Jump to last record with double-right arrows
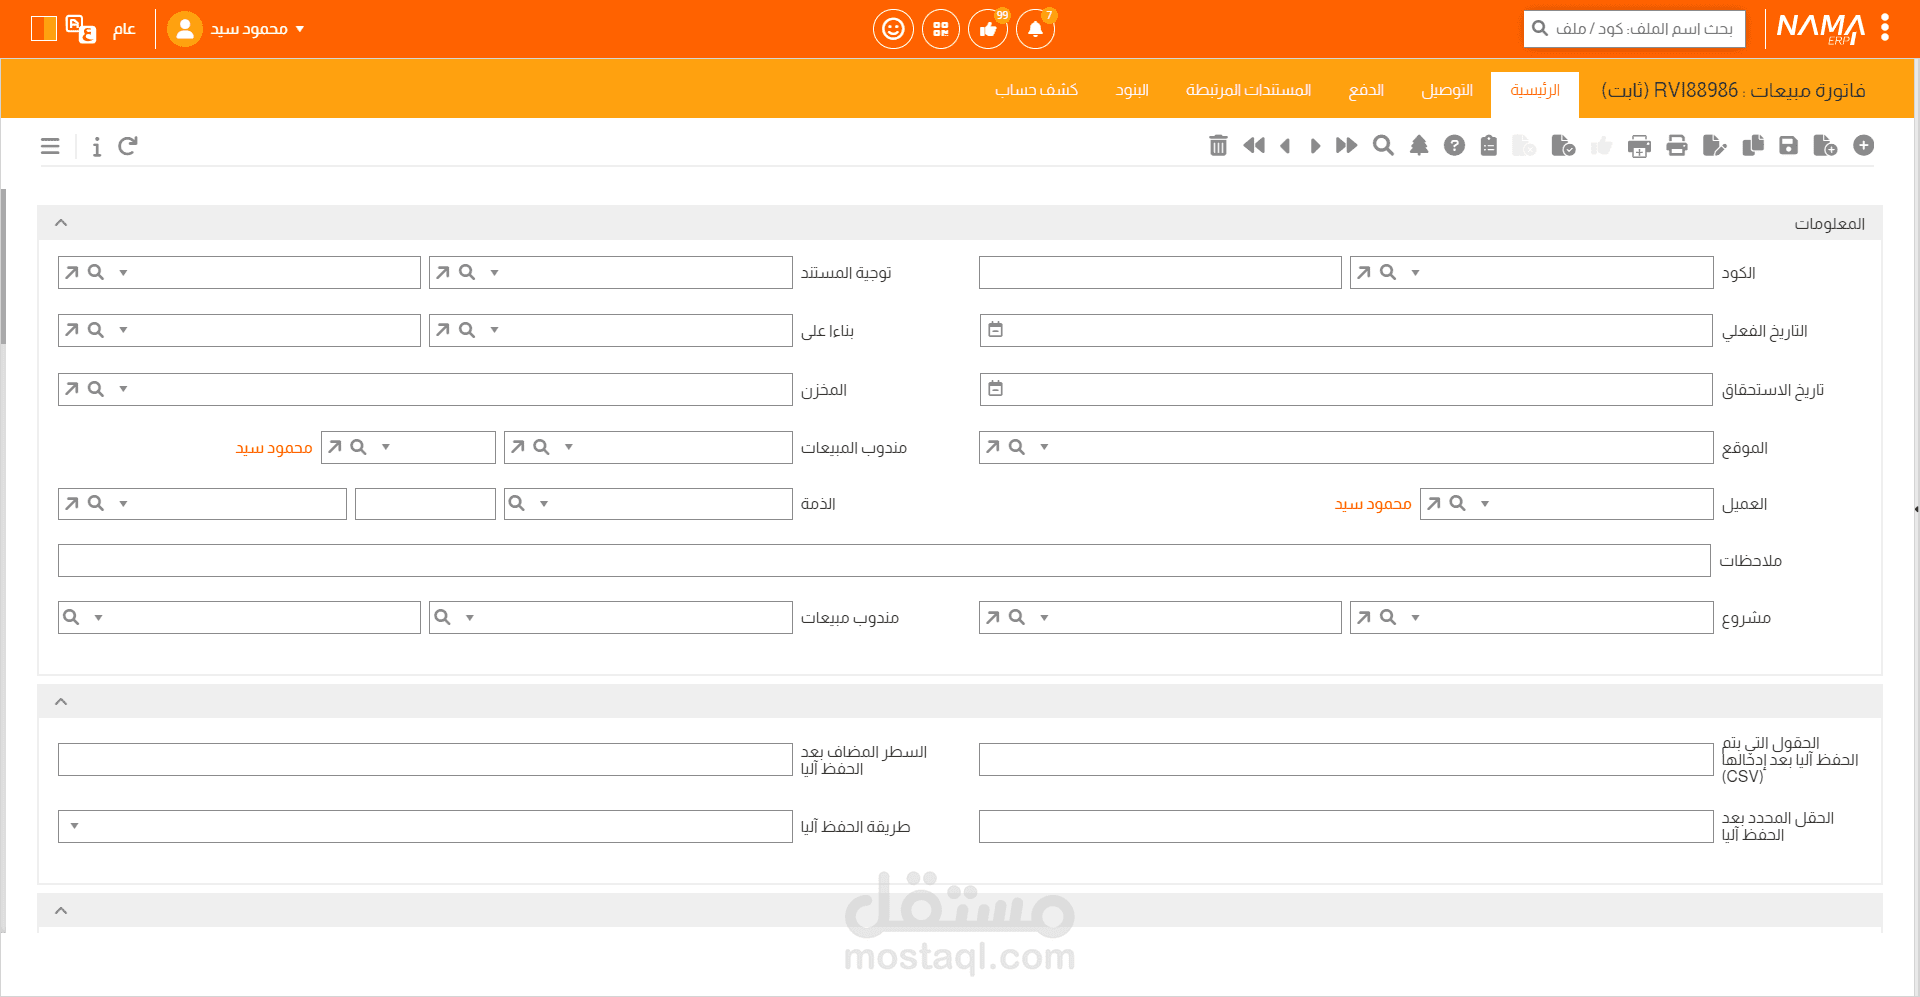1920x997 pixels. 1347,146
